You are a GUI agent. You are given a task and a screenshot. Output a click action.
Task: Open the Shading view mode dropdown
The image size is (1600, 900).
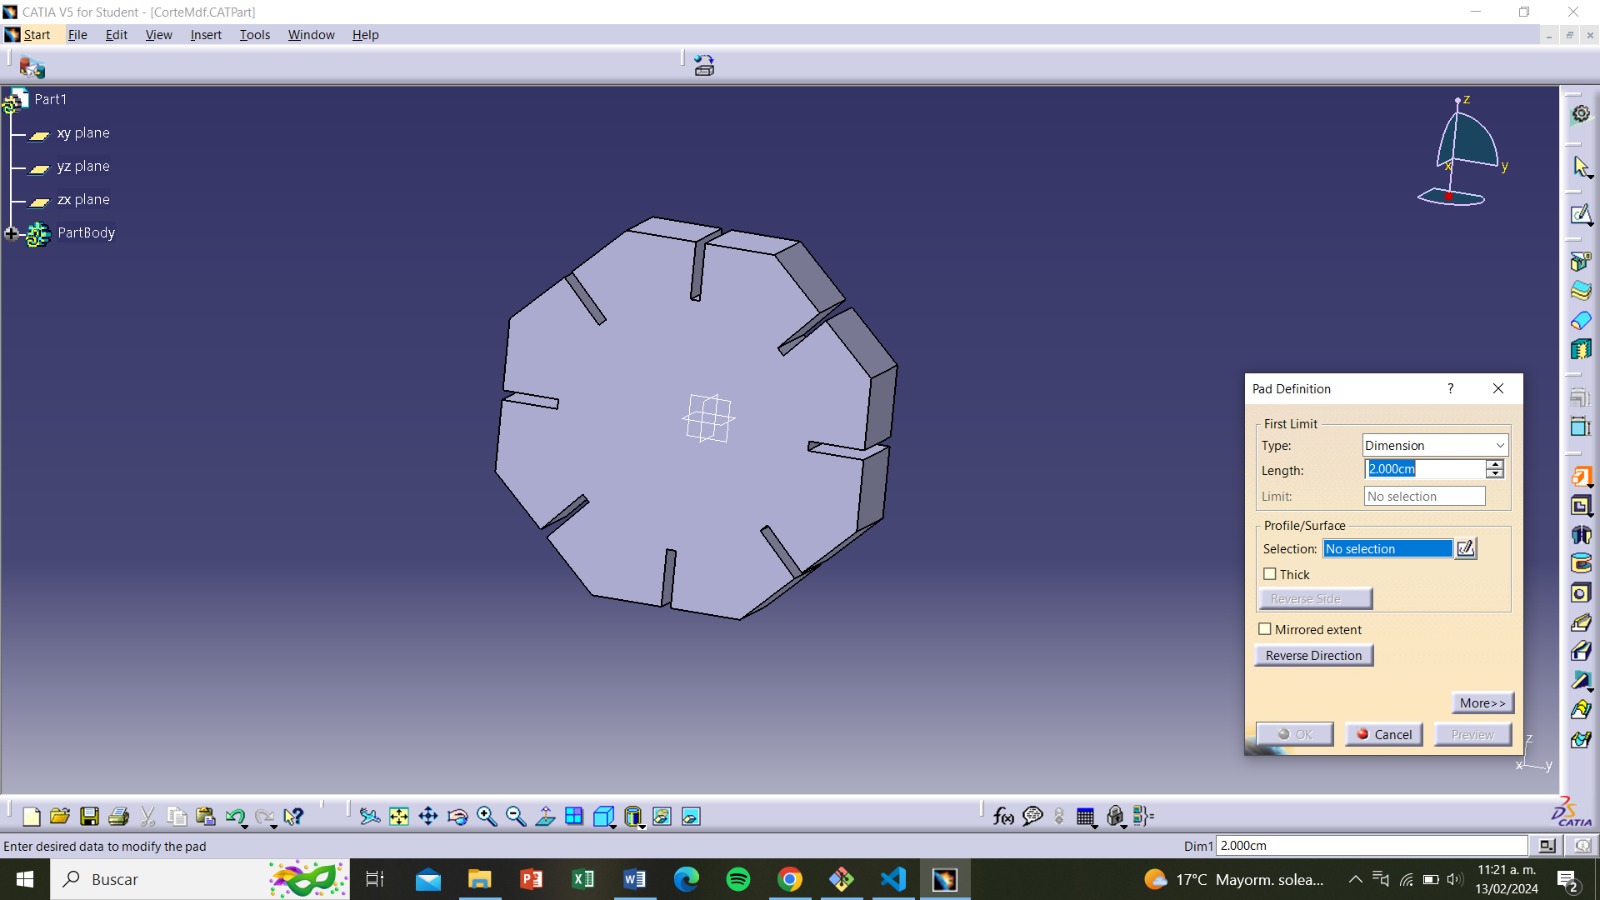(642, 825)
